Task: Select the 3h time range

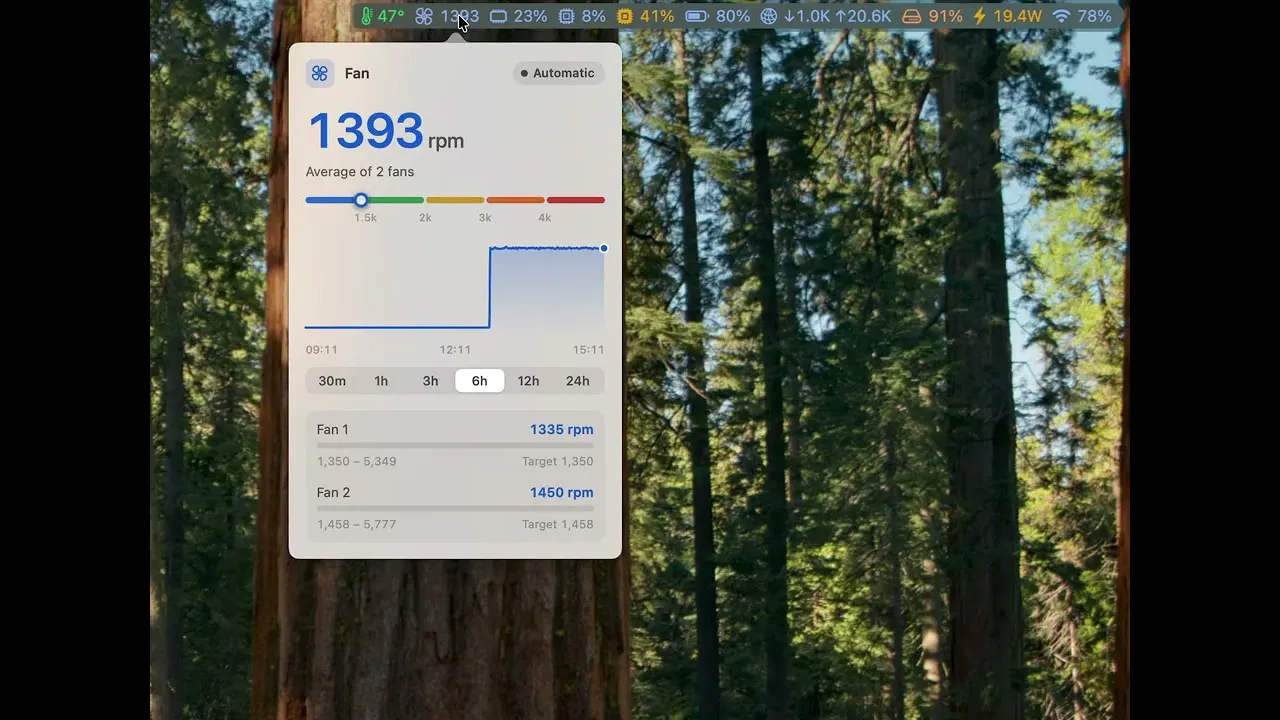Action: (x=430, y=381)
